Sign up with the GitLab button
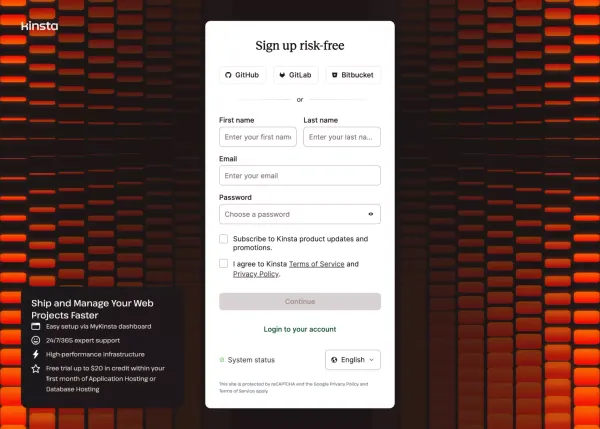The height and width of the screenshot is (429, 600). [x=295, y=75]
